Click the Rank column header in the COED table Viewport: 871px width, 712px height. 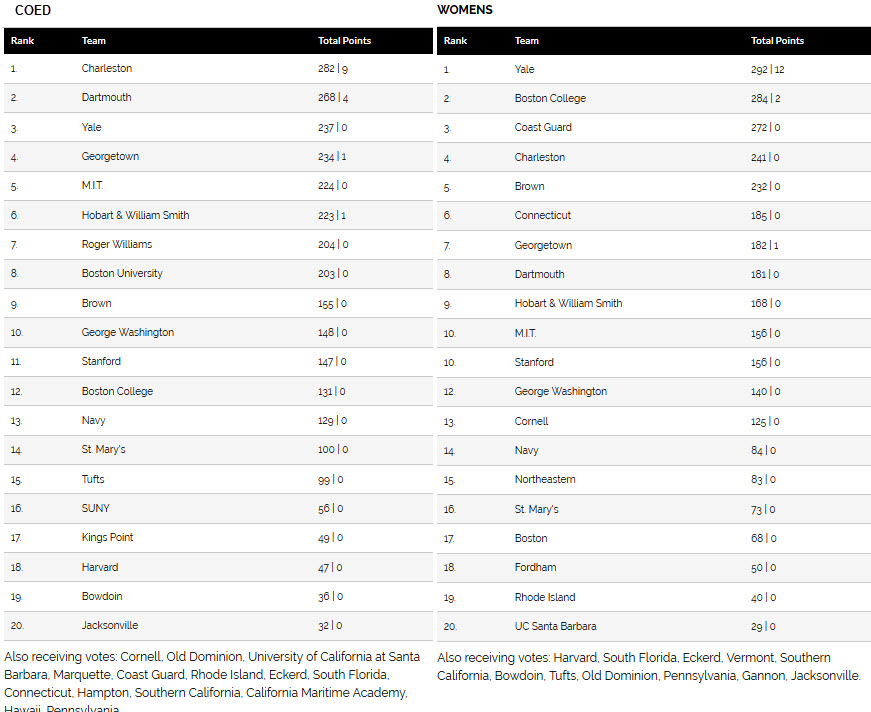[22, 41]
